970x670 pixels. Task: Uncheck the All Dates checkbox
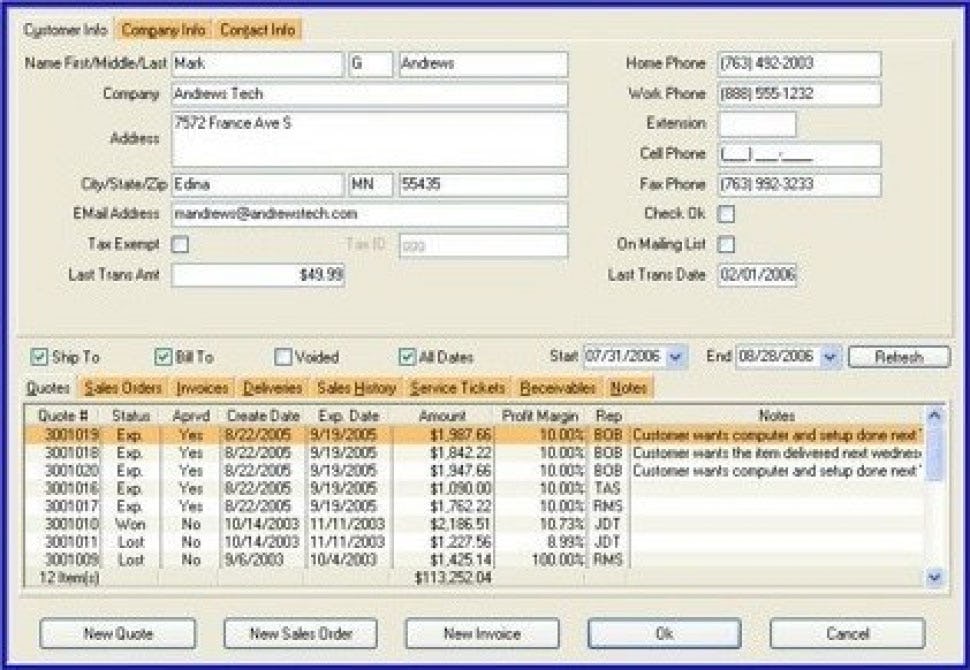[406, 357]
